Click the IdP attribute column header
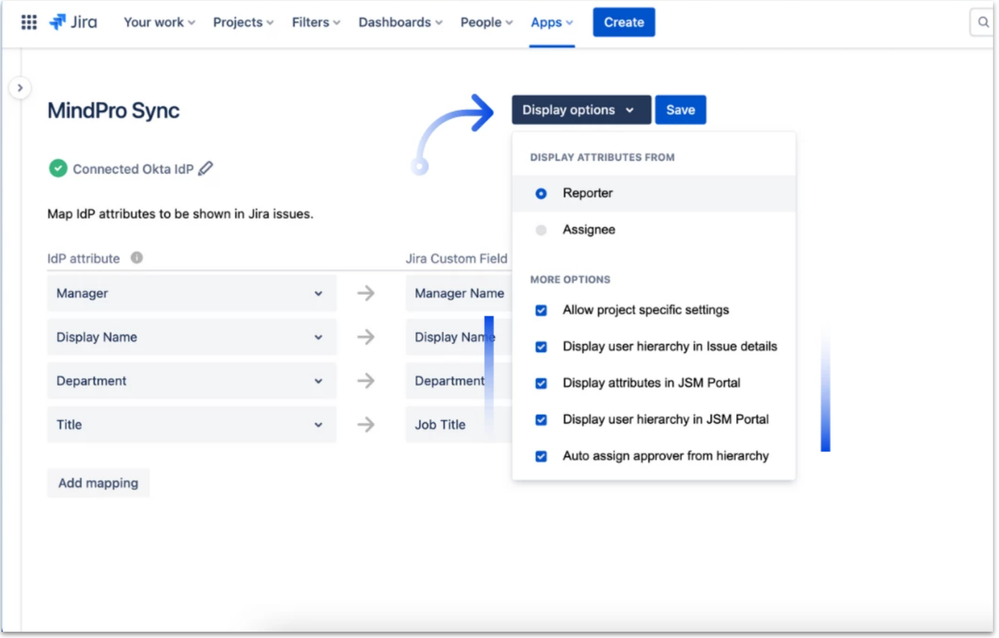999x638 pixels. [83, 258]
